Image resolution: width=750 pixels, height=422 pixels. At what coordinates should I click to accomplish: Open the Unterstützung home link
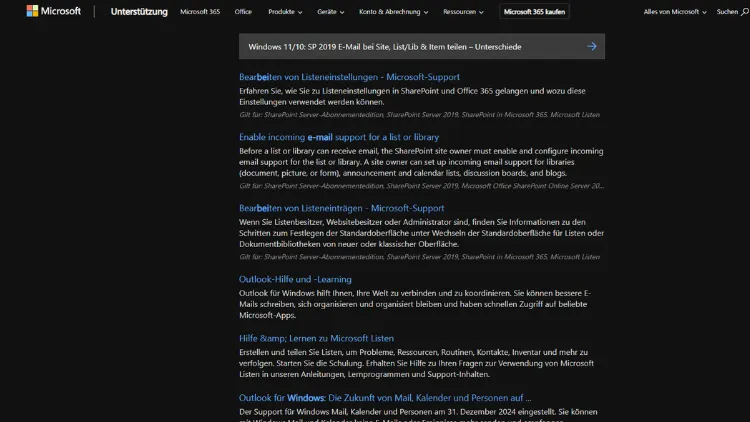(x=139, y=11)
